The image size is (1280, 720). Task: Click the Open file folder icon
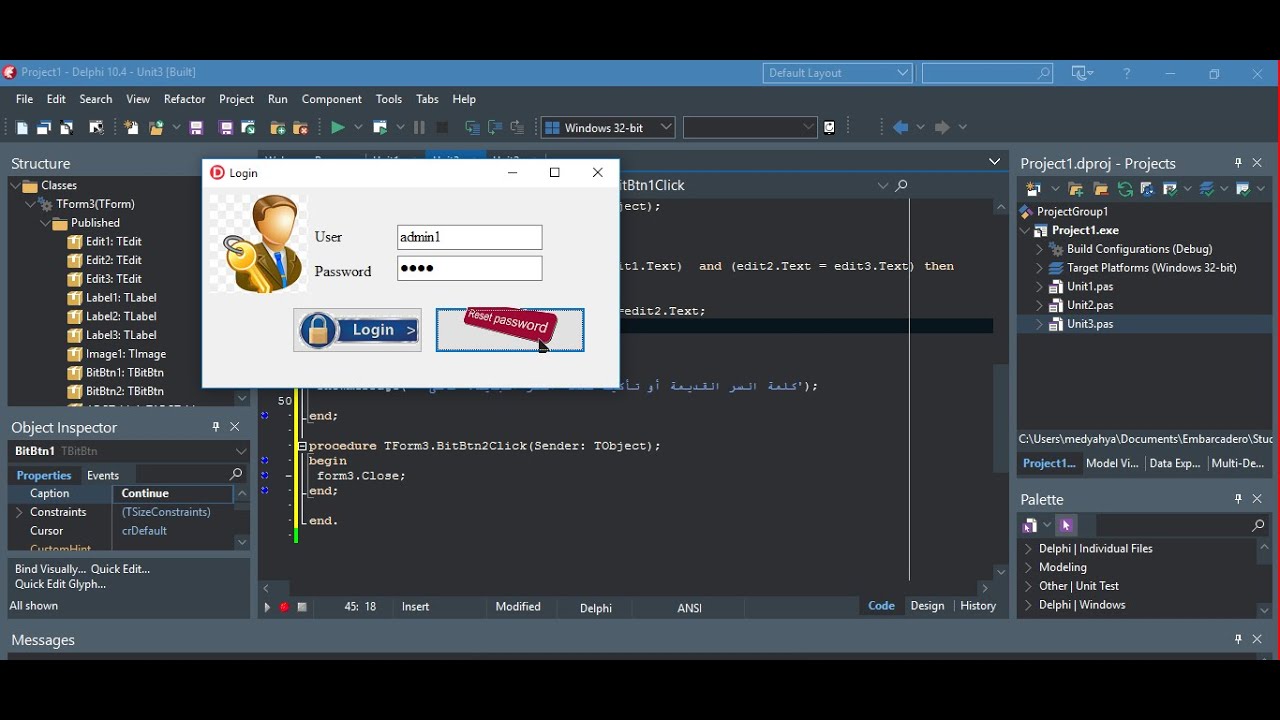click(156, 128)
